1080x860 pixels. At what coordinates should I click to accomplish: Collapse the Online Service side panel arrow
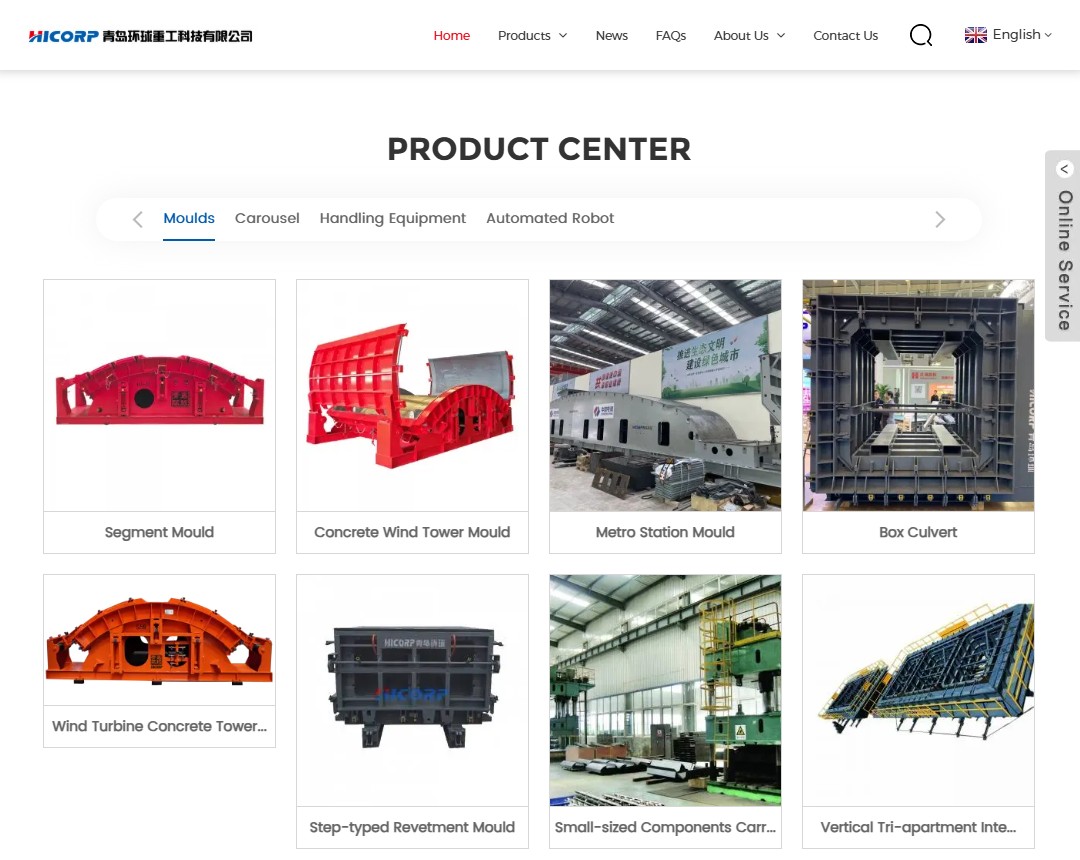pyautogui.click(x=1064, y=169)
